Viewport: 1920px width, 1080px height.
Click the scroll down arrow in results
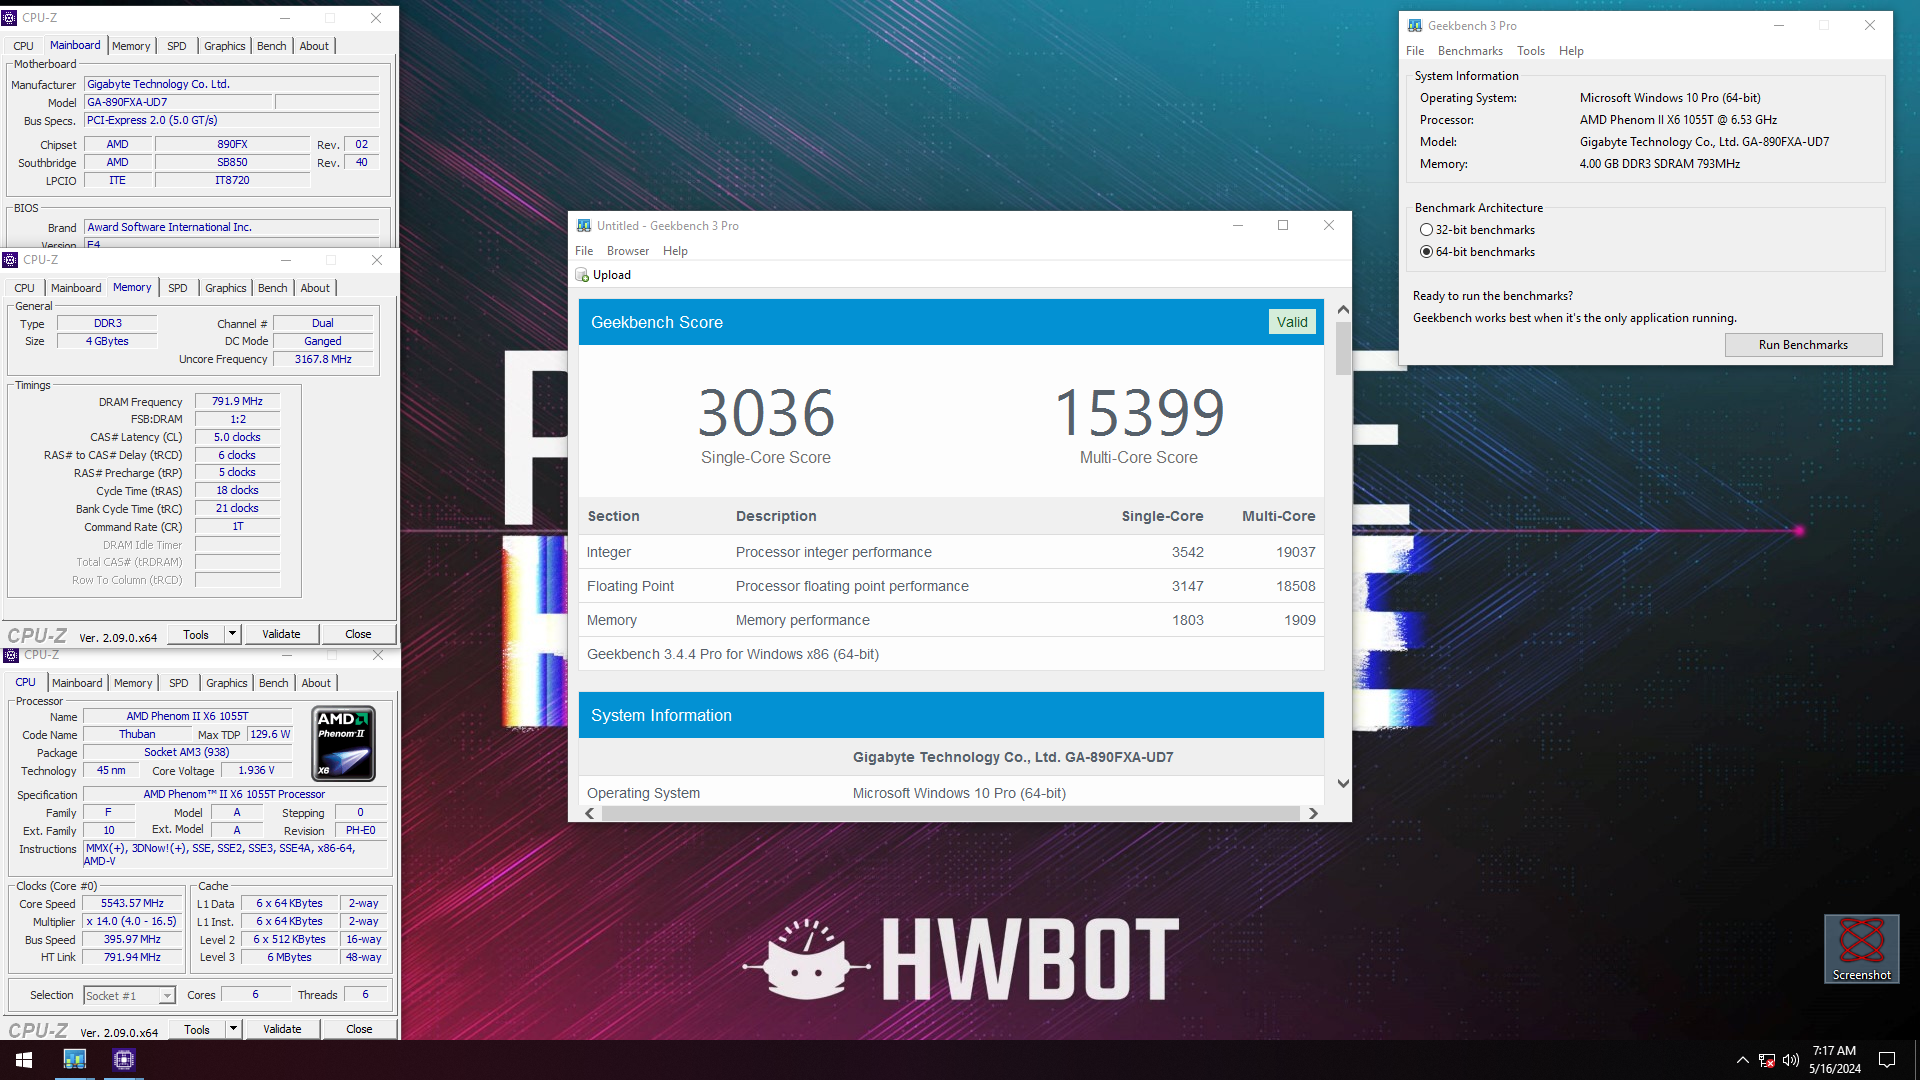[1343, 783]
